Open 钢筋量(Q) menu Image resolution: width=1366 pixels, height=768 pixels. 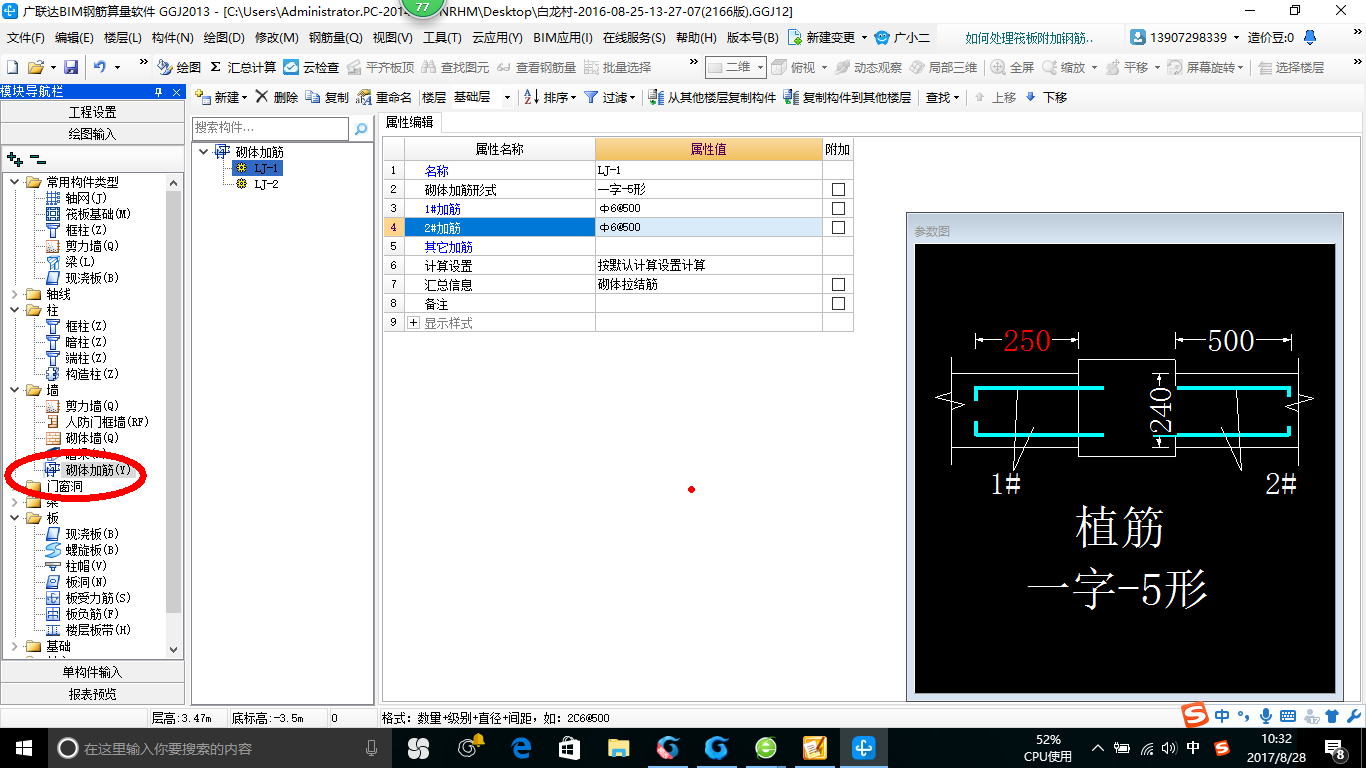pyautogui.click(x=335, y=38)
